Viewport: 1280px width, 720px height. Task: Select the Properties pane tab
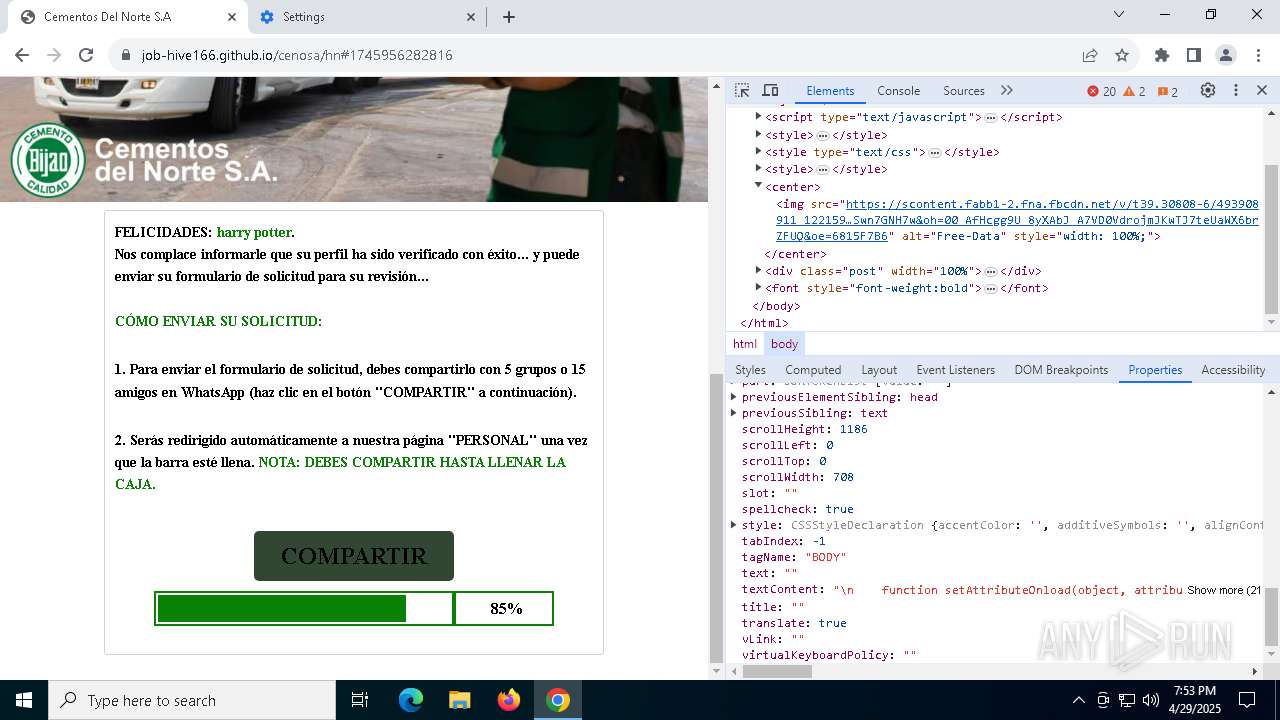click(1155, 370)
